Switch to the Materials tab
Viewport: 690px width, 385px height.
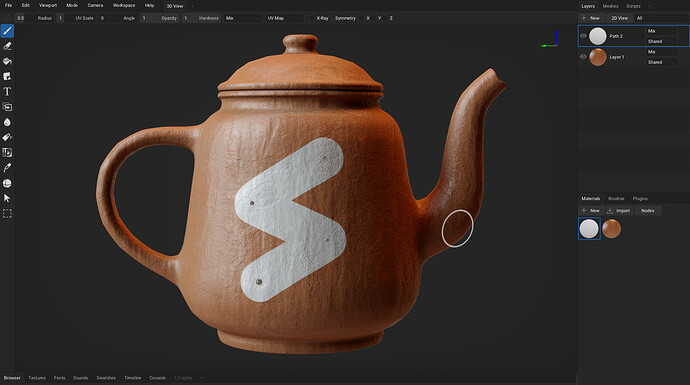point(591,199)
